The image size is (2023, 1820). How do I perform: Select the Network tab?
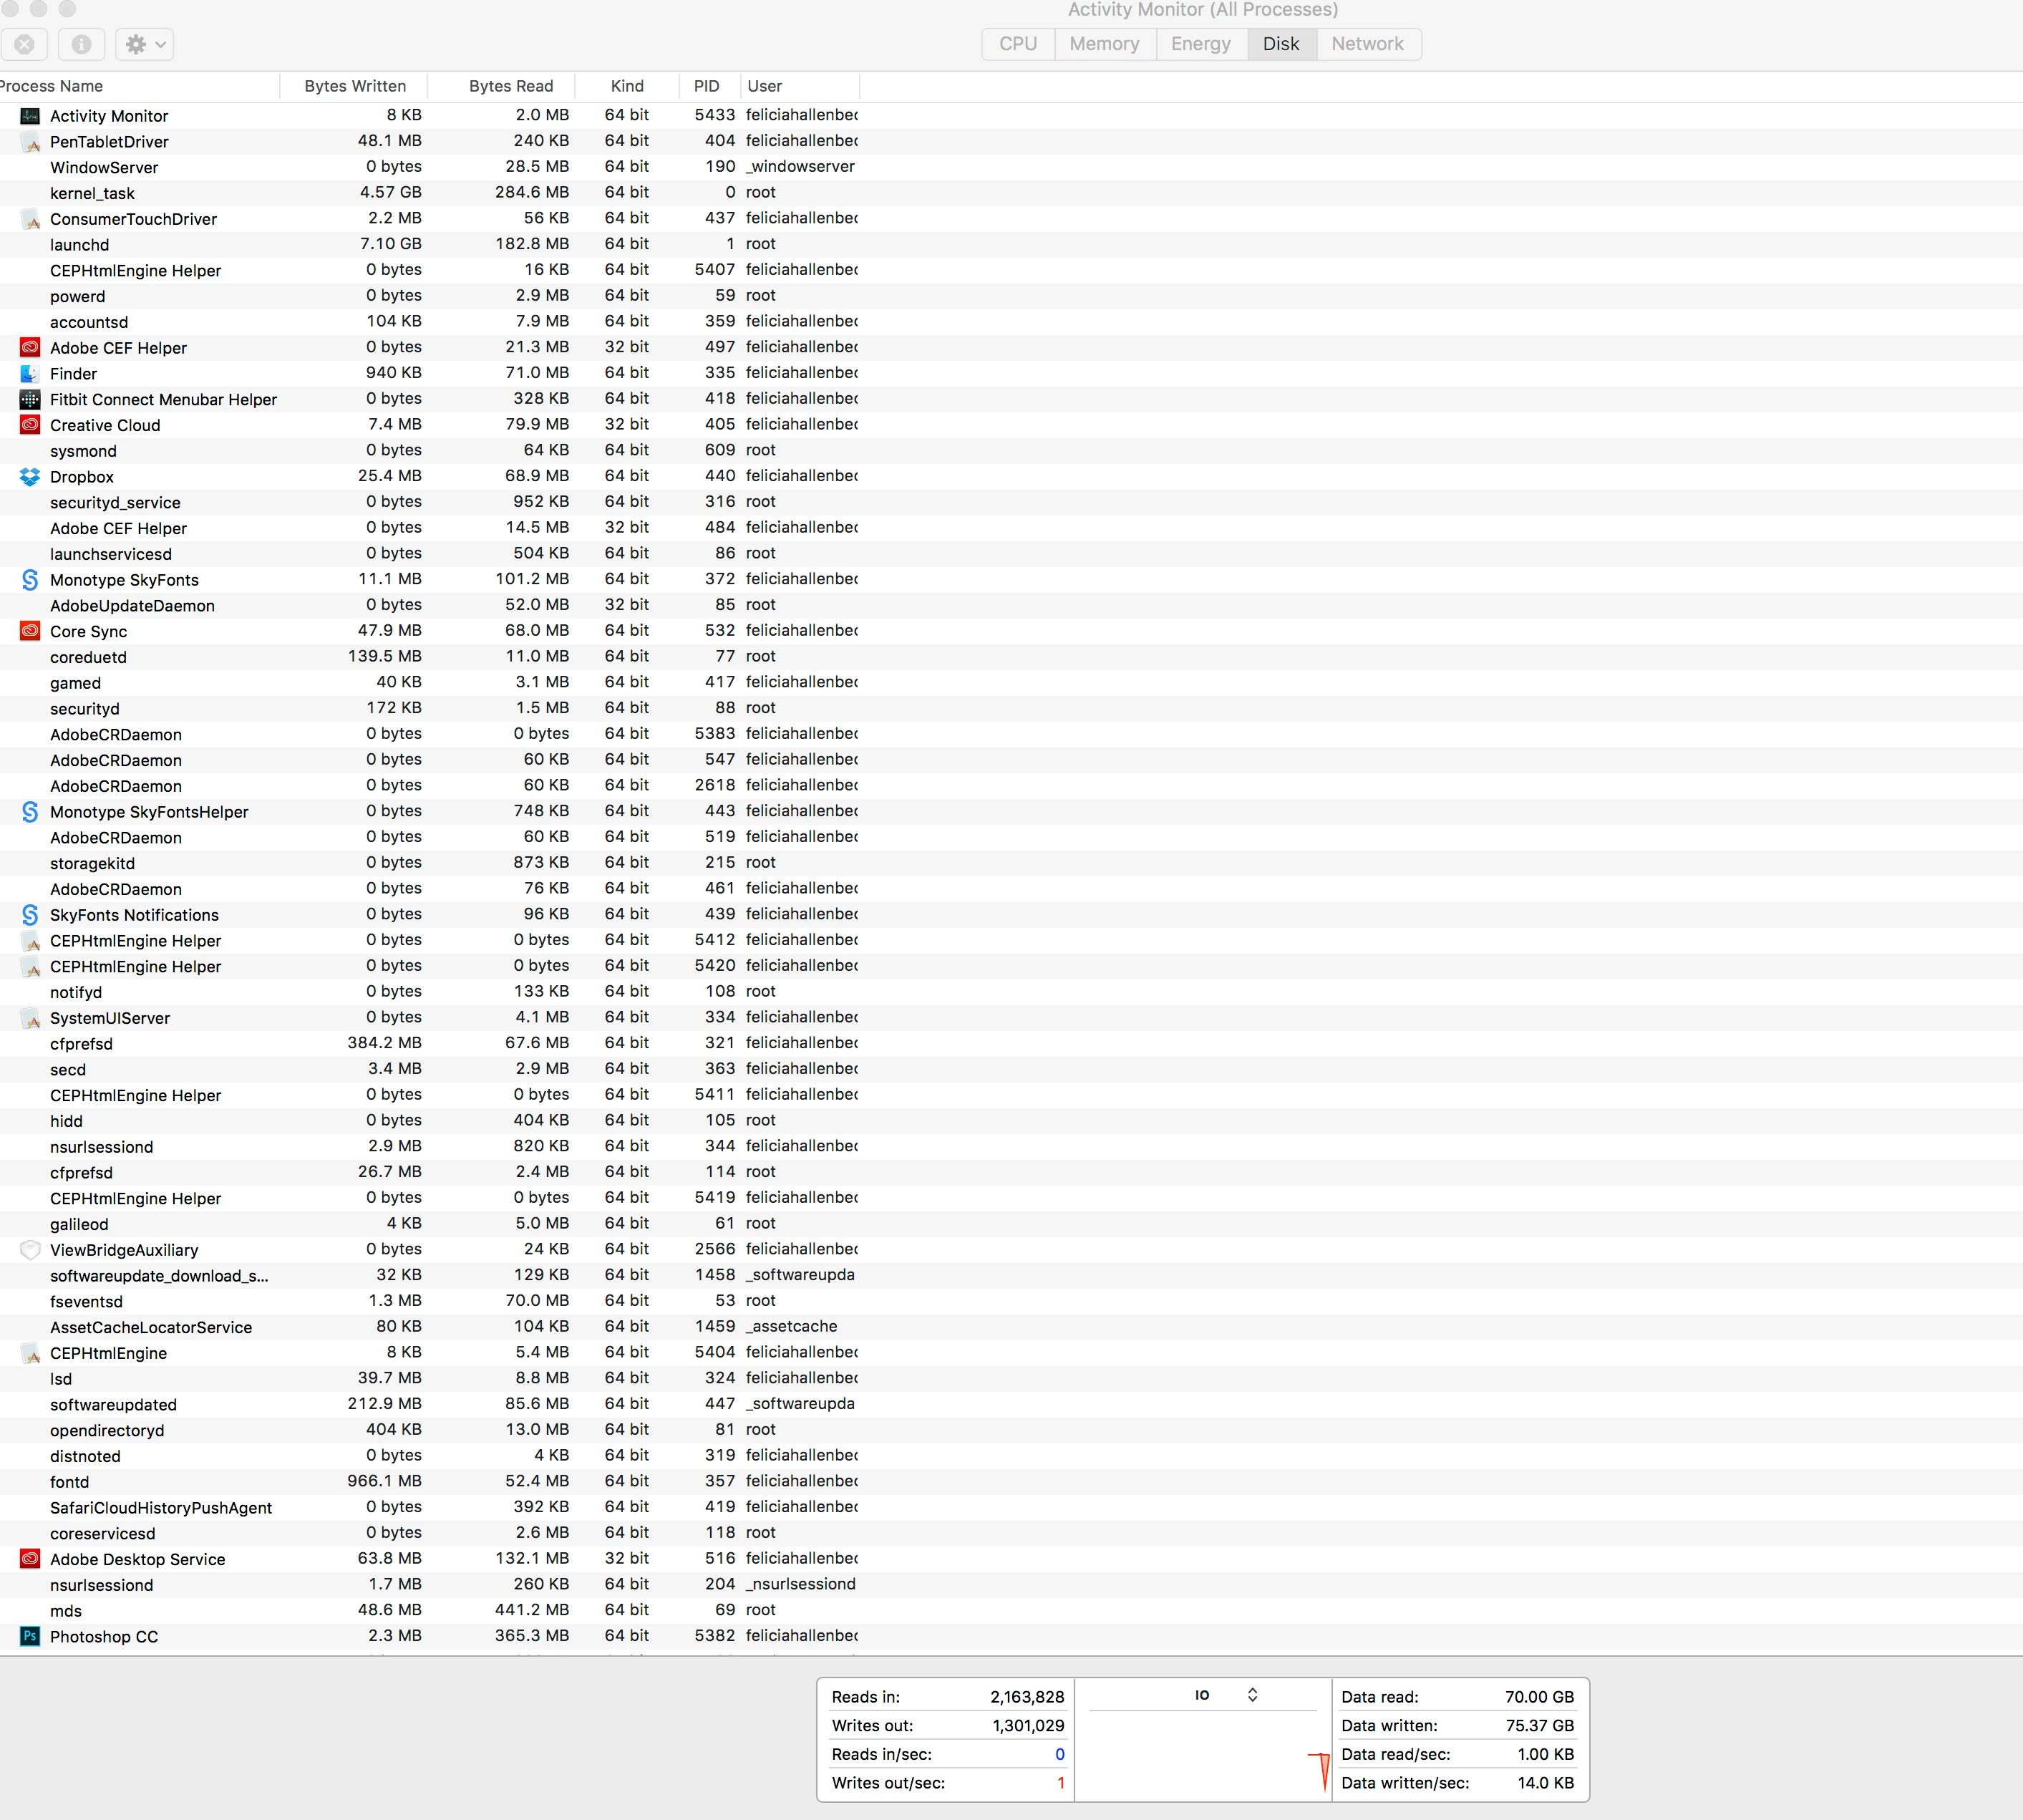1367,44
